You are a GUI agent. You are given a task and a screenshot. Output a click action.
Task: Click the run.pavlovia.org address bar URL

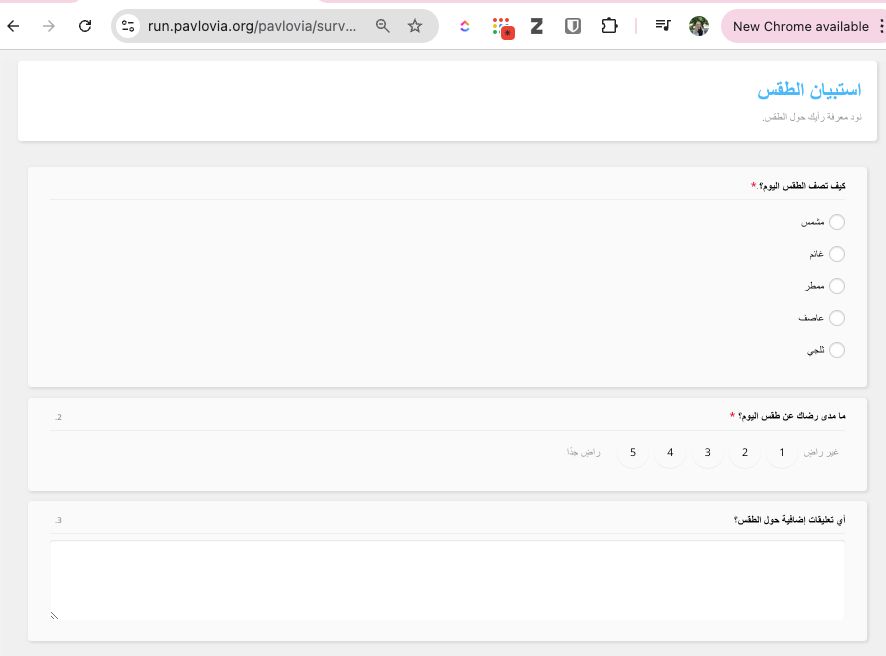click(252, 26)
